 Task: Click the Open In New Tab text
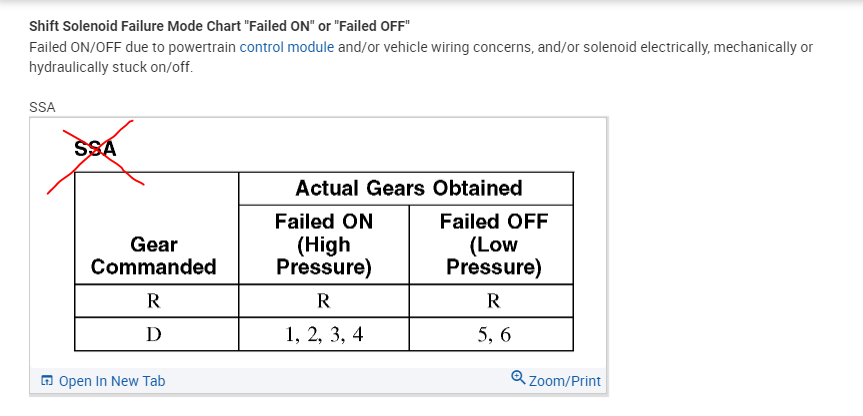point(112,381)
